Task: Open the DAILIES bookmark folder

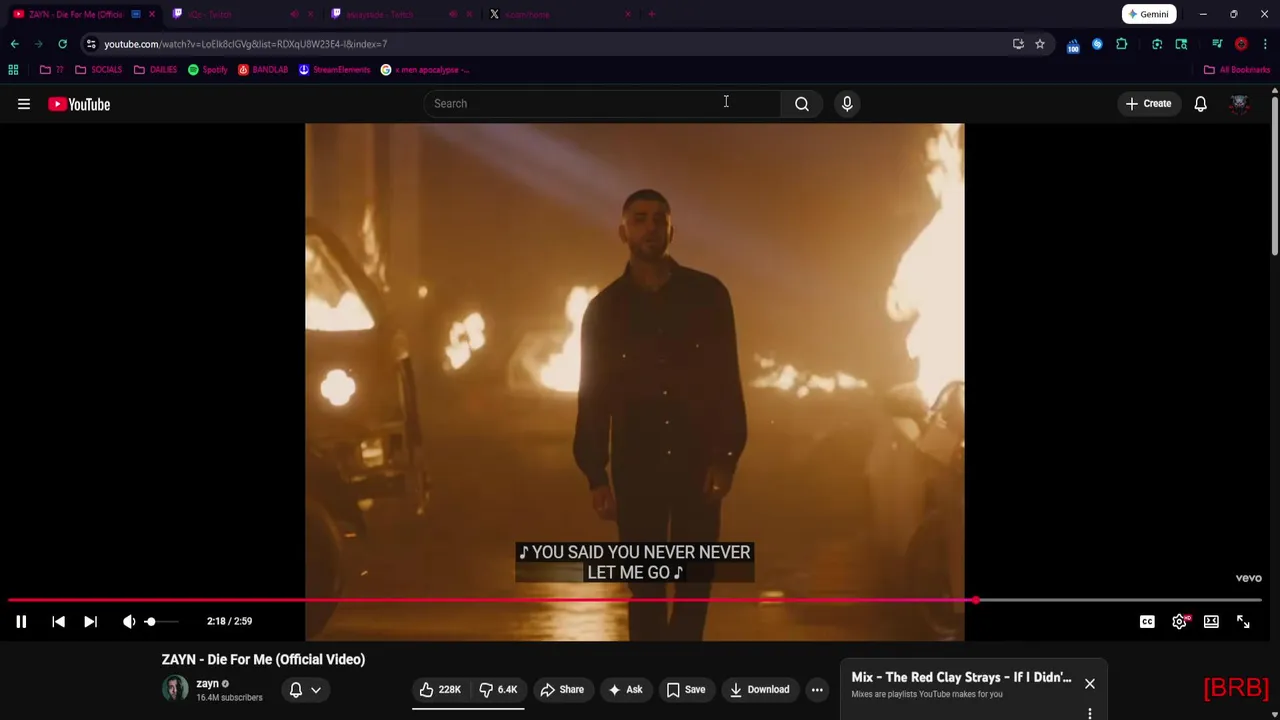Action: [x=155, y=70]
